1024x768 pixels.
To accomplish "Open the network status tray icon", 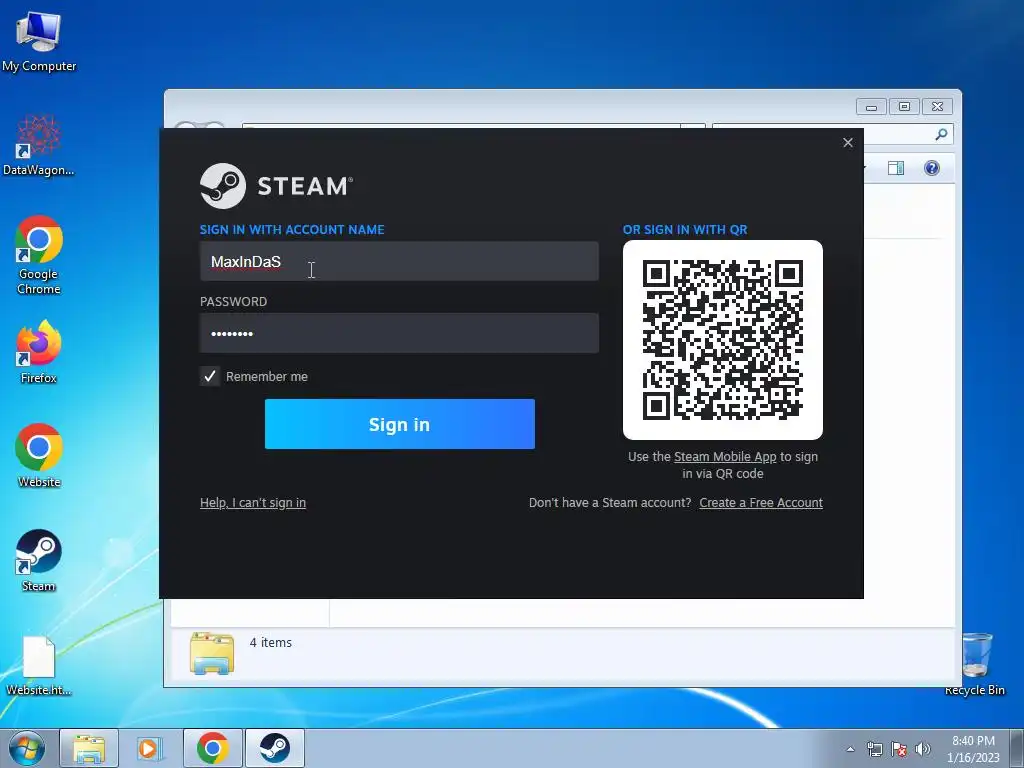I will click(x=874, y=749).
